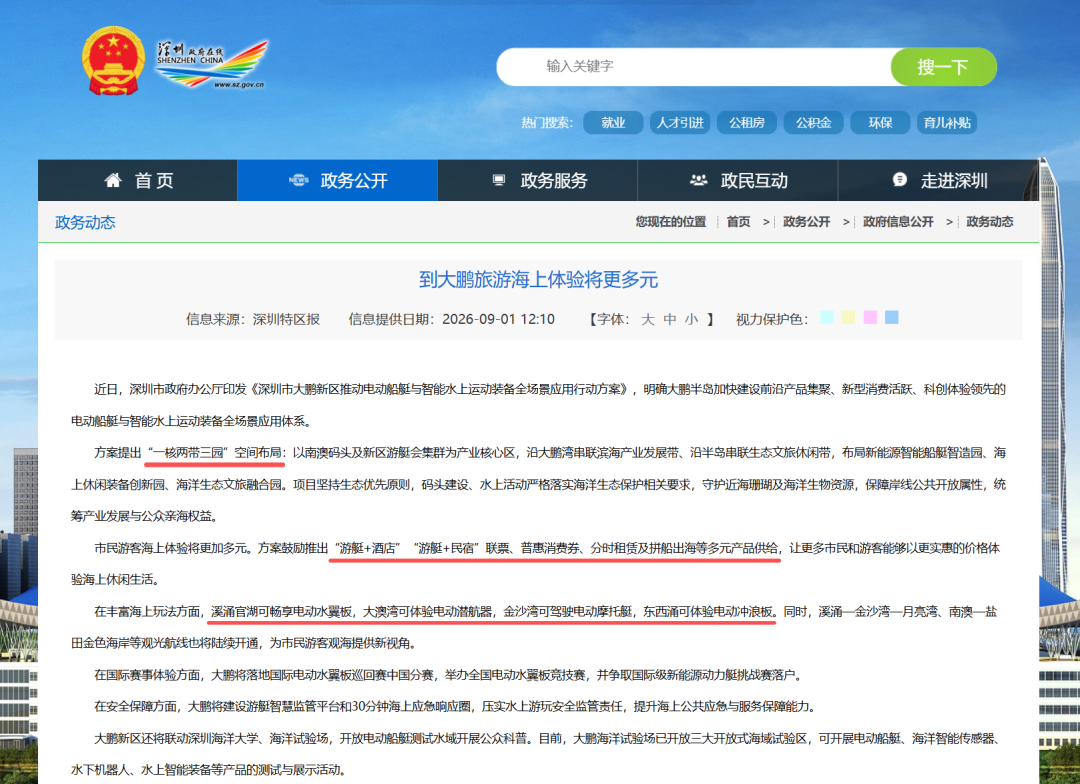Choose the pink eye-protection color
This screenshot has width=1080, height=784.
(x=870, y=317)
